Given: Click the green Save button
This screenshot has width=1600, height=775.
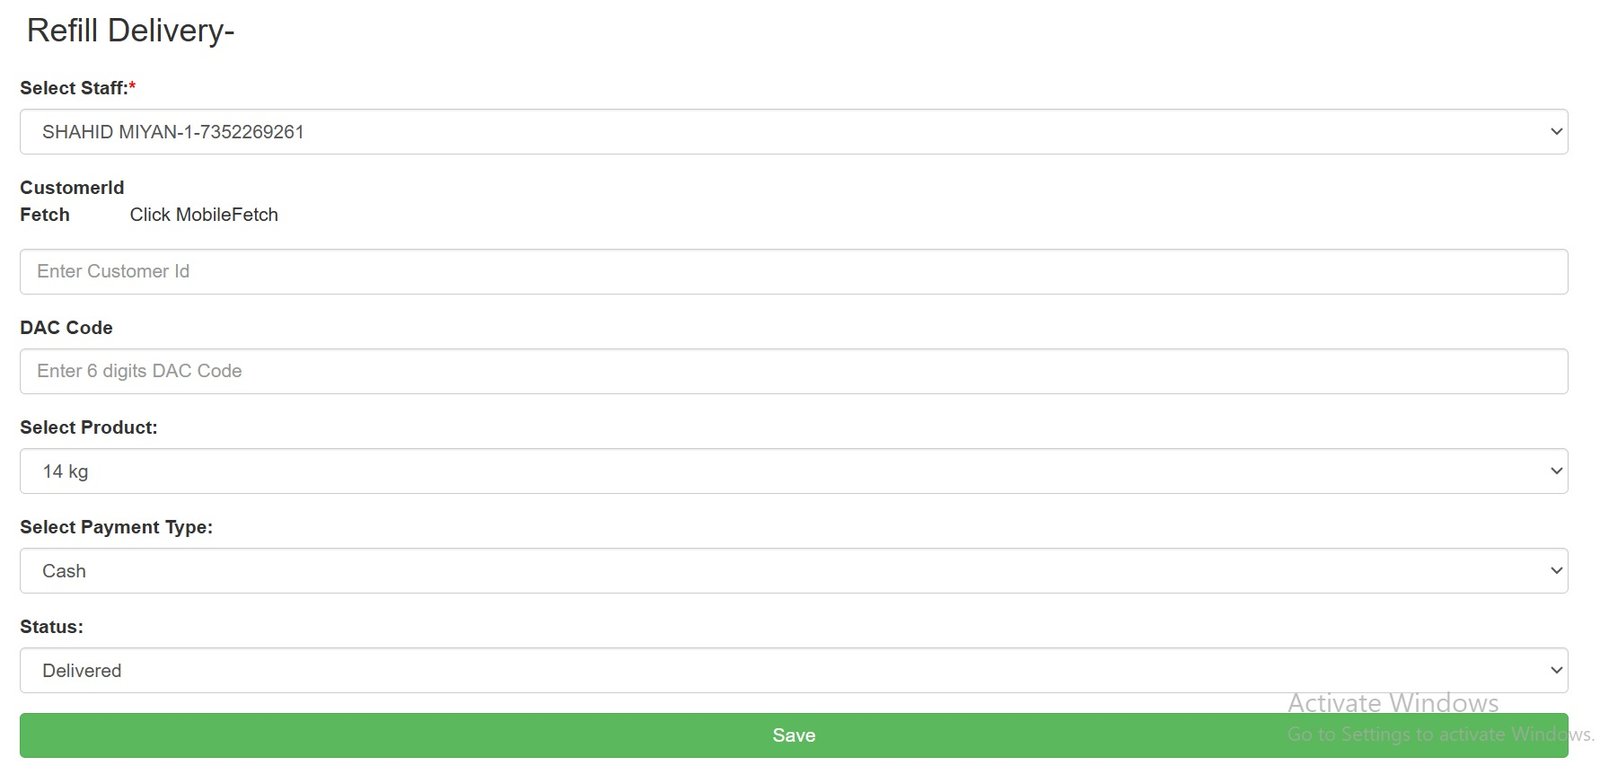Looking at the screenshot, I should coord(793,735).
